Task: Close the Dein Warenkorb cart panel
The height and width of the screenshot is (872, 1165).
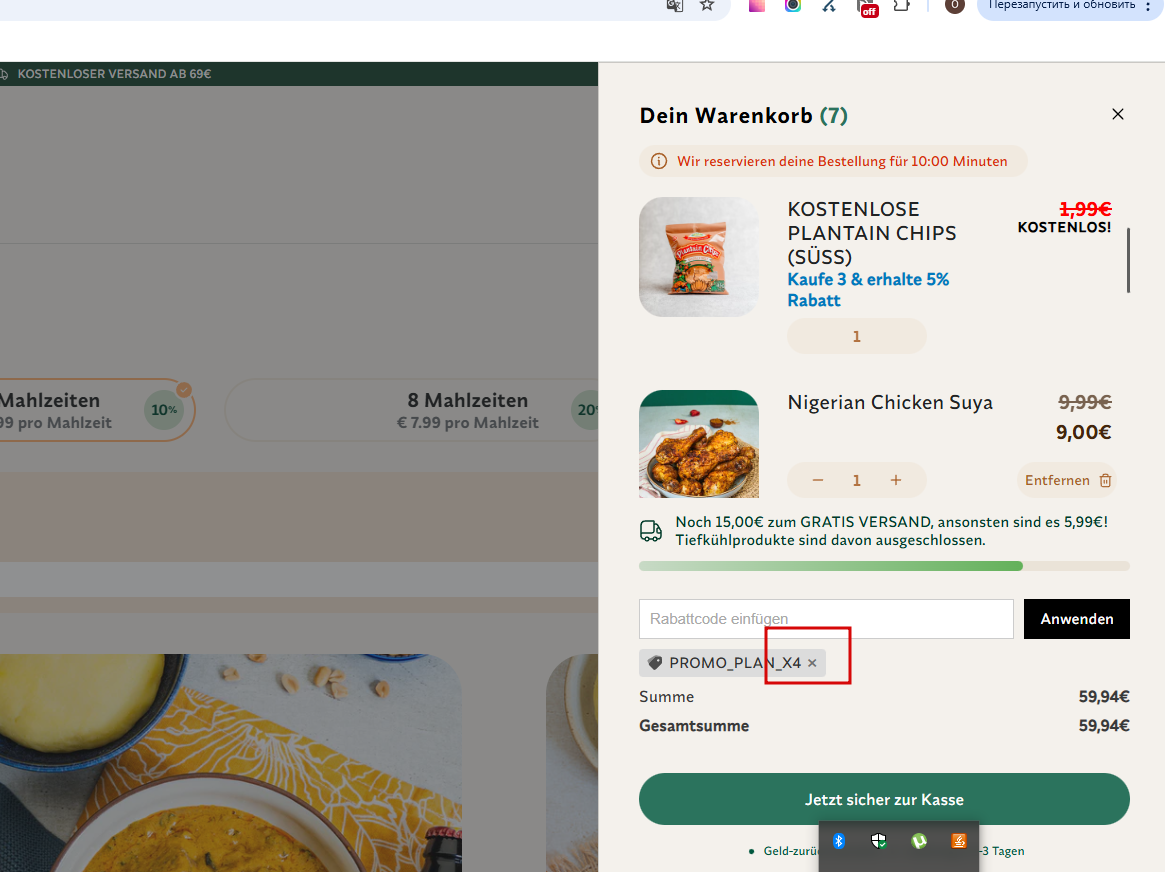Action: pyautogui.click(x=1118, y=114)
